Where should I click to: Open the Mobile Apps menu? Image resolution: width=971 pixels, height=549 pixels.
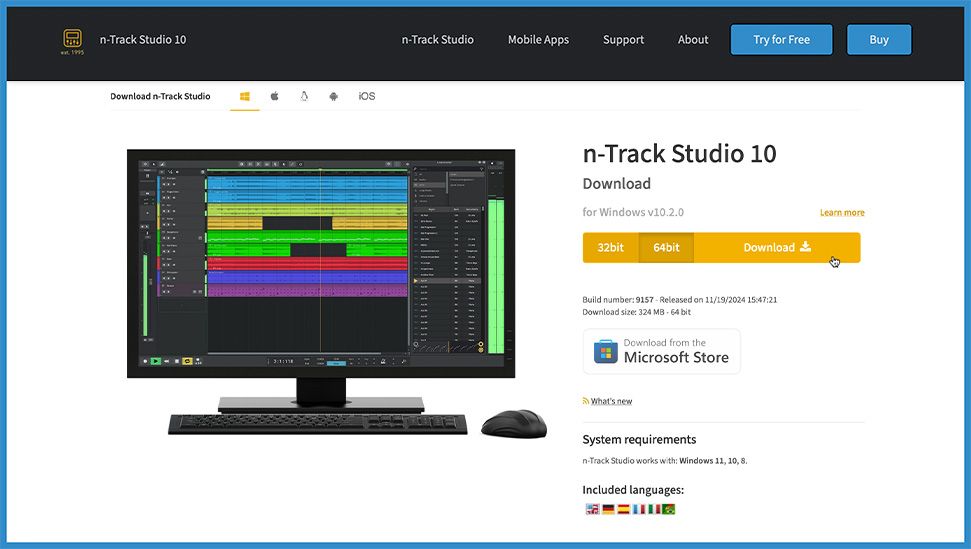pos(538,40)
